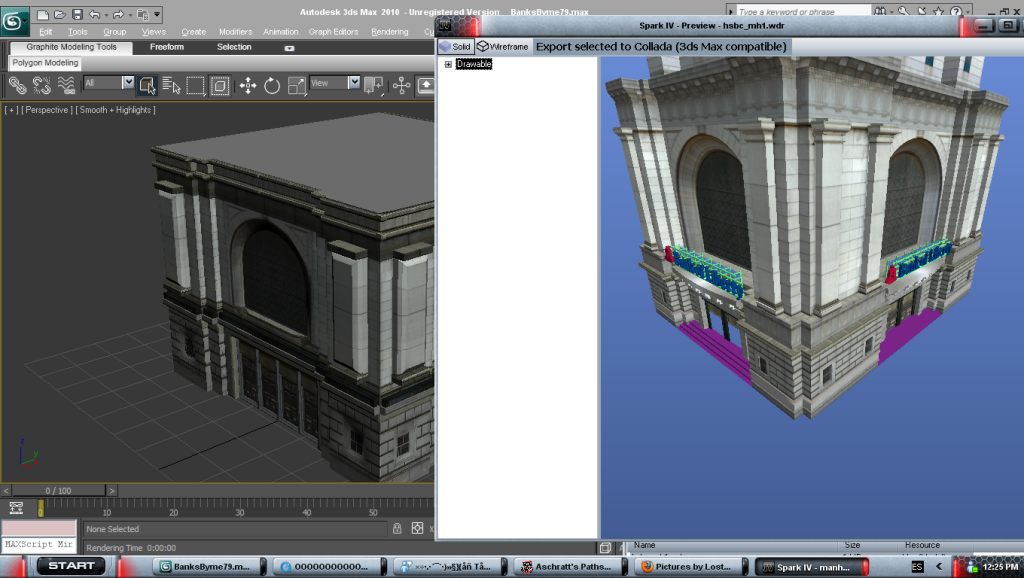Click Export selected to Collada button
Image resolution: width=1024 pixels, height=578 pixels.
point(661,46)
